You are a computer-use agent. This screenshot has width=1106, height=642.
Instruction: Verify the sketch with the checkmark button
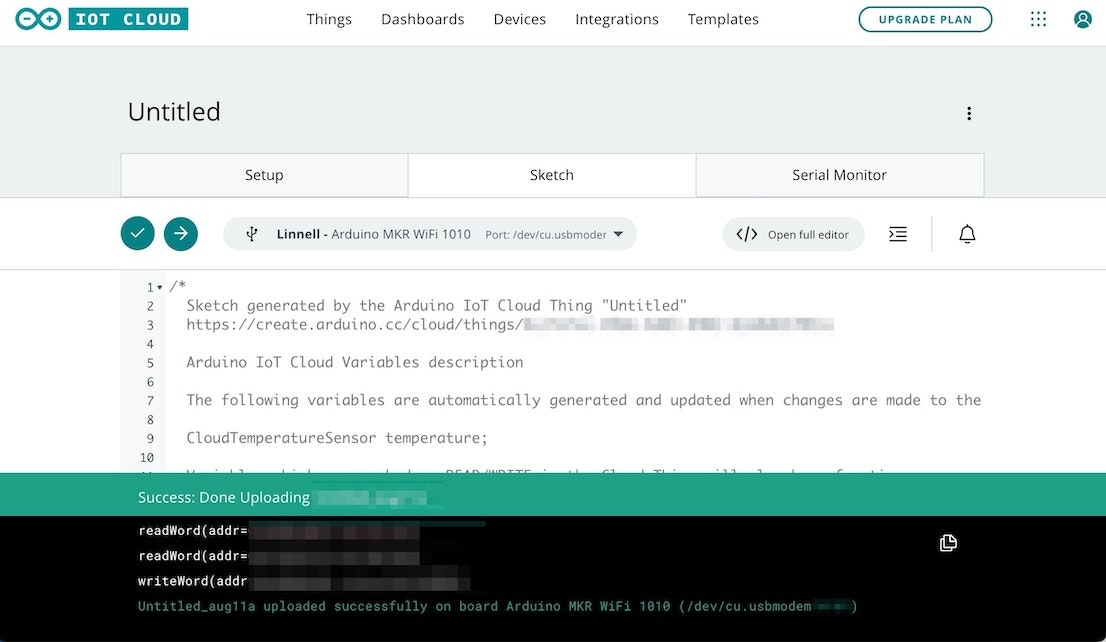[138, 234]
